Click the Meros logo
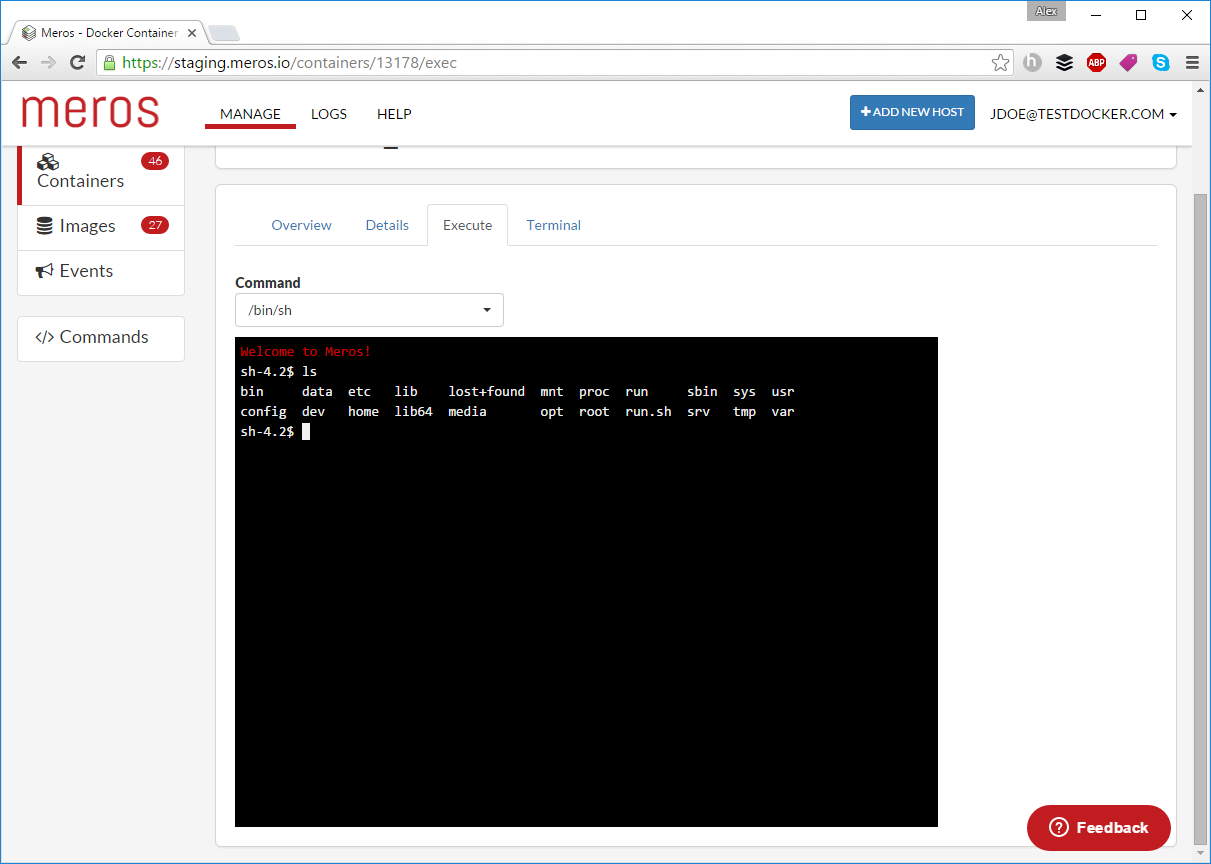Screen dimensions: 1211x864 [90, 112]
